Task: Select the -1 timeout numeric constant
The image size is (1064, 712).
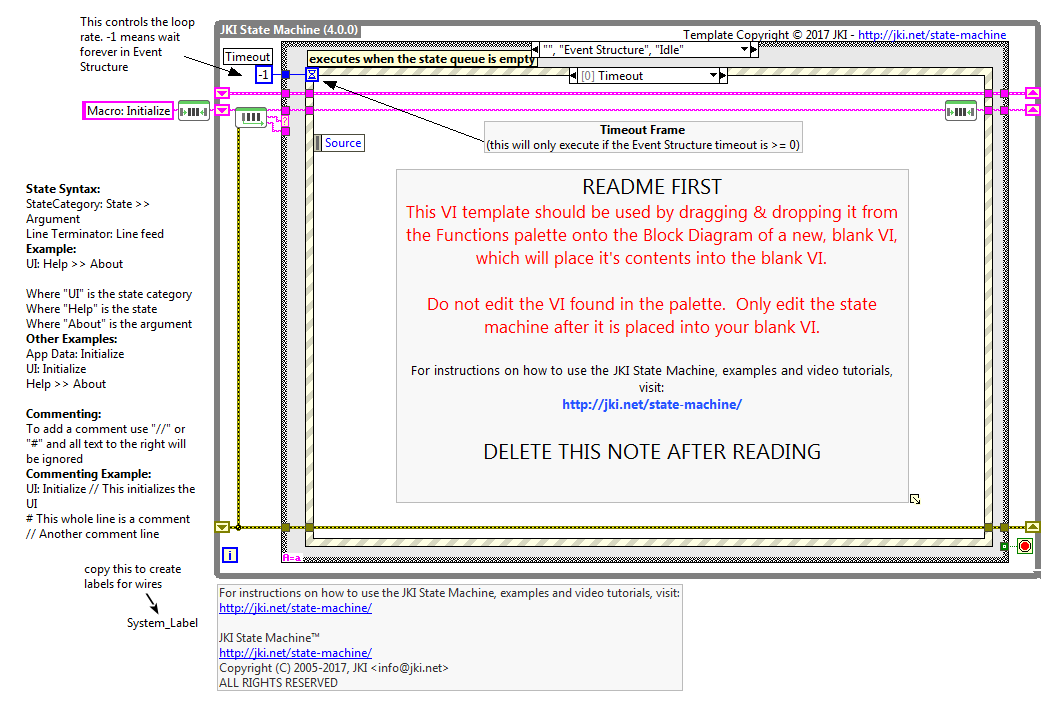Action: click(x=263, y=75)
